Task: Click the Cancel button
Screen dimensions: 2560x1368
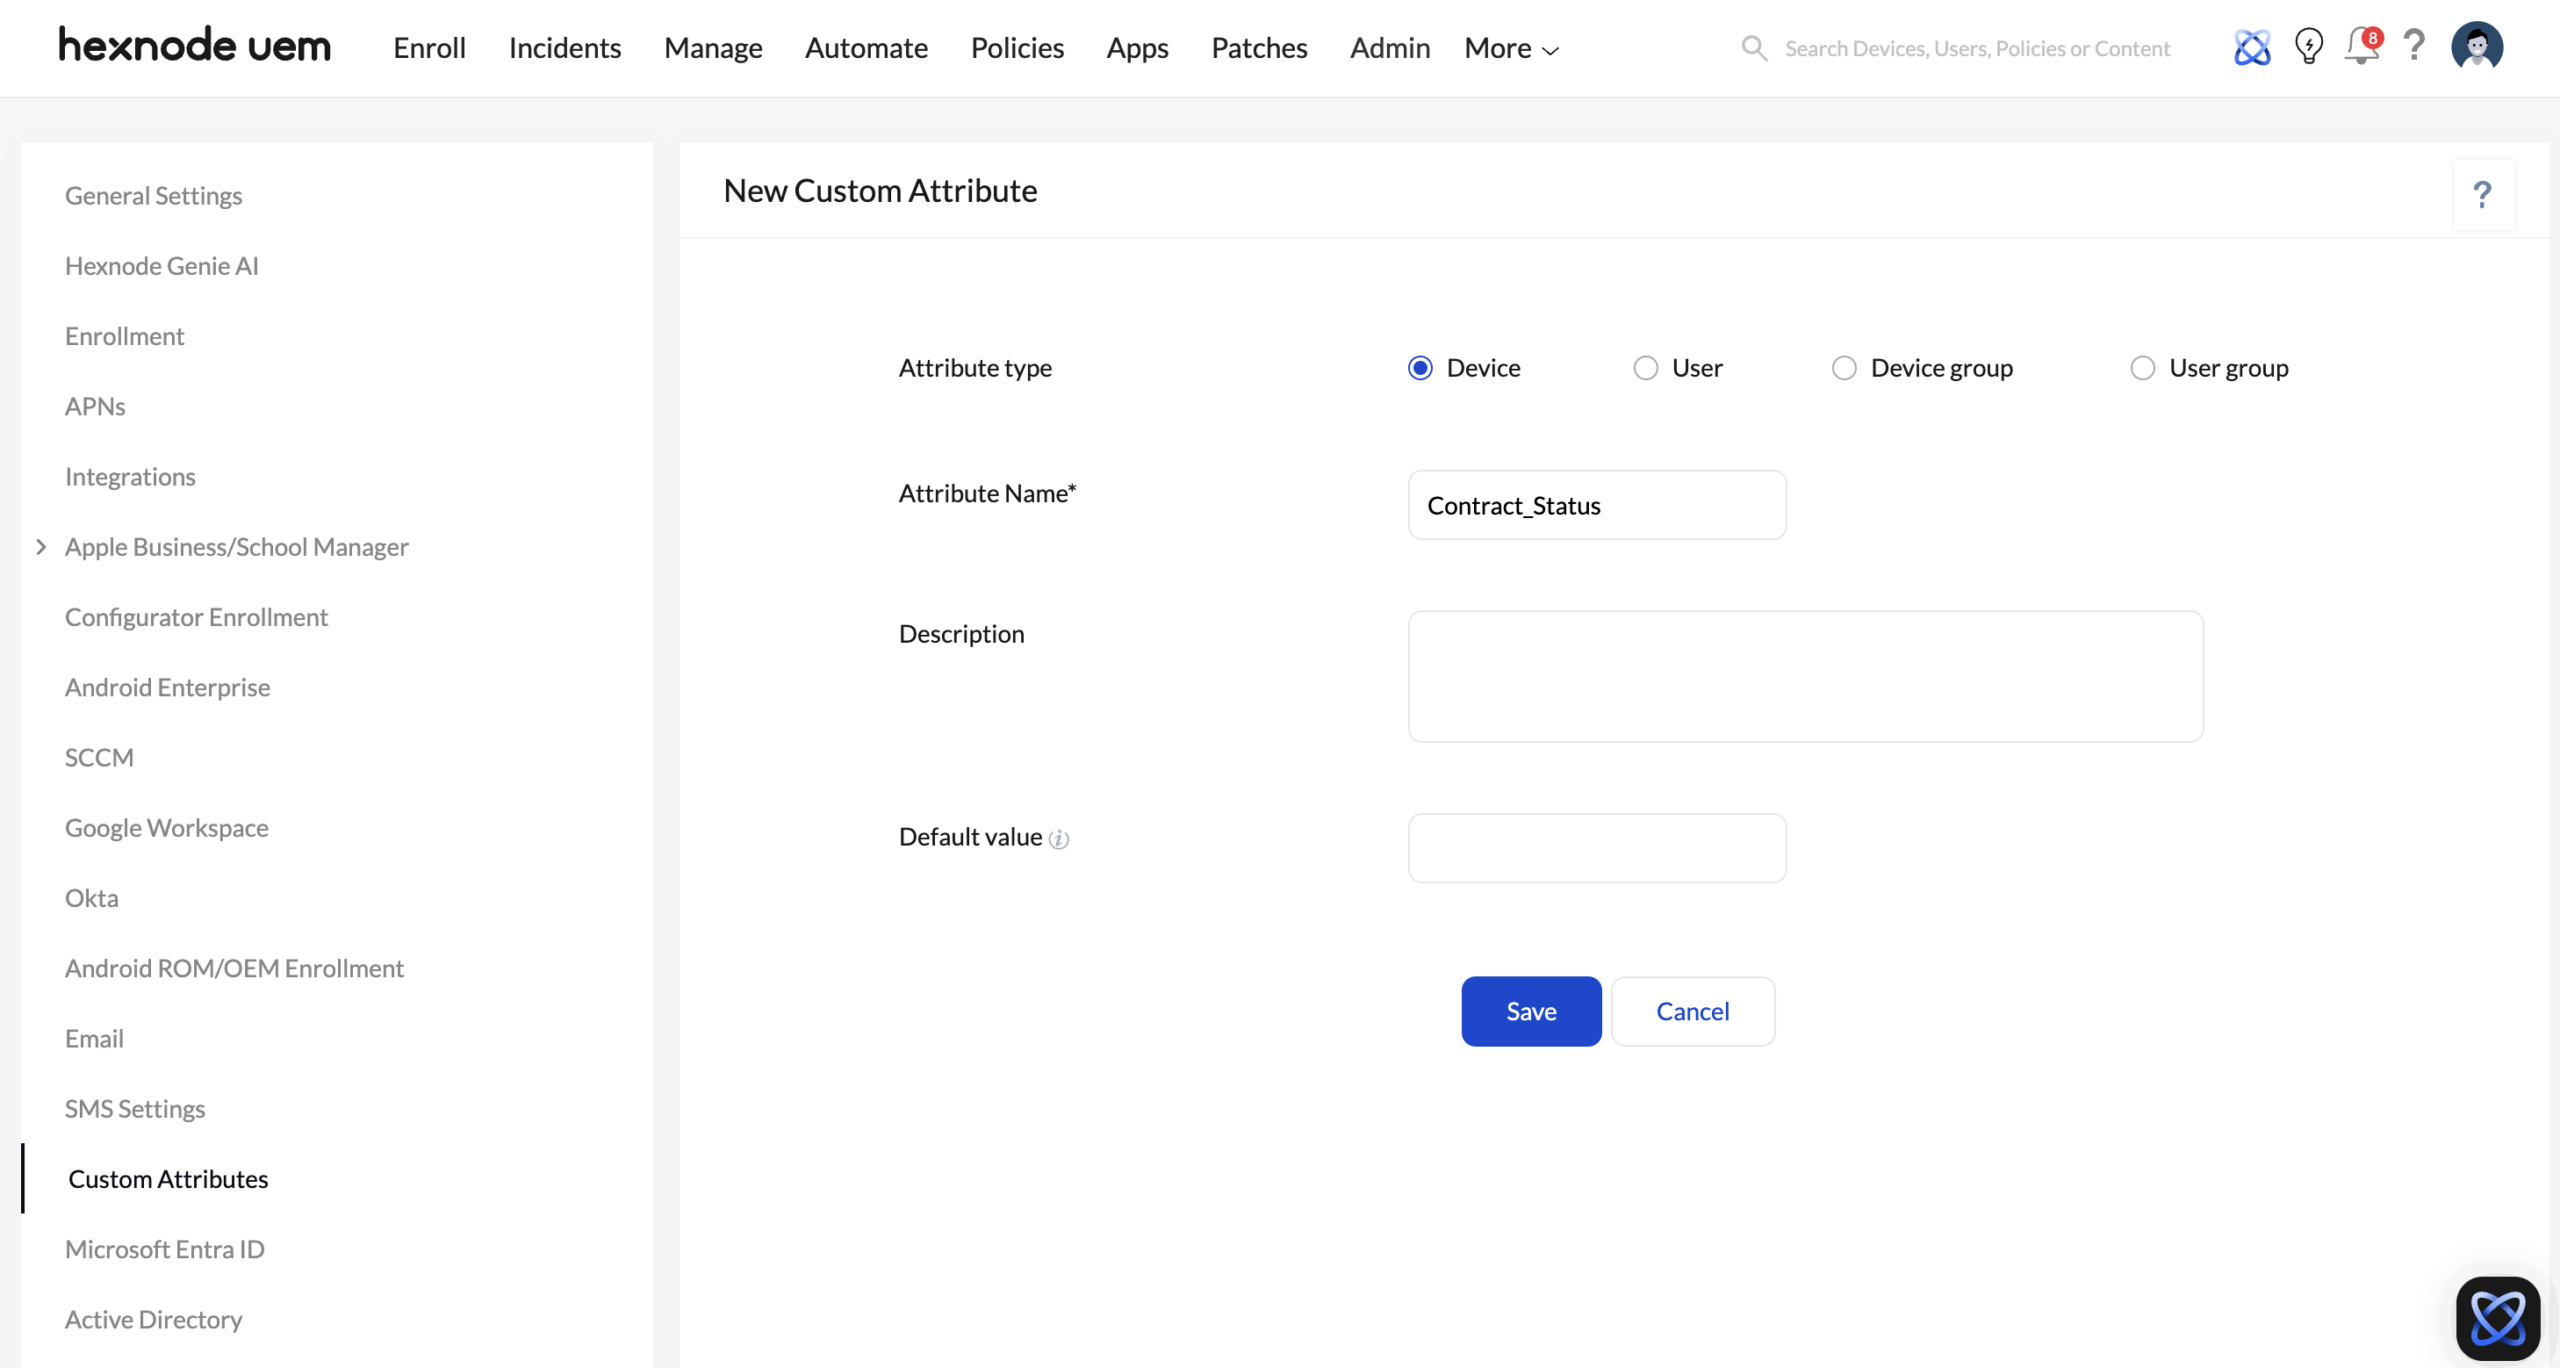Action: 1692,1011
